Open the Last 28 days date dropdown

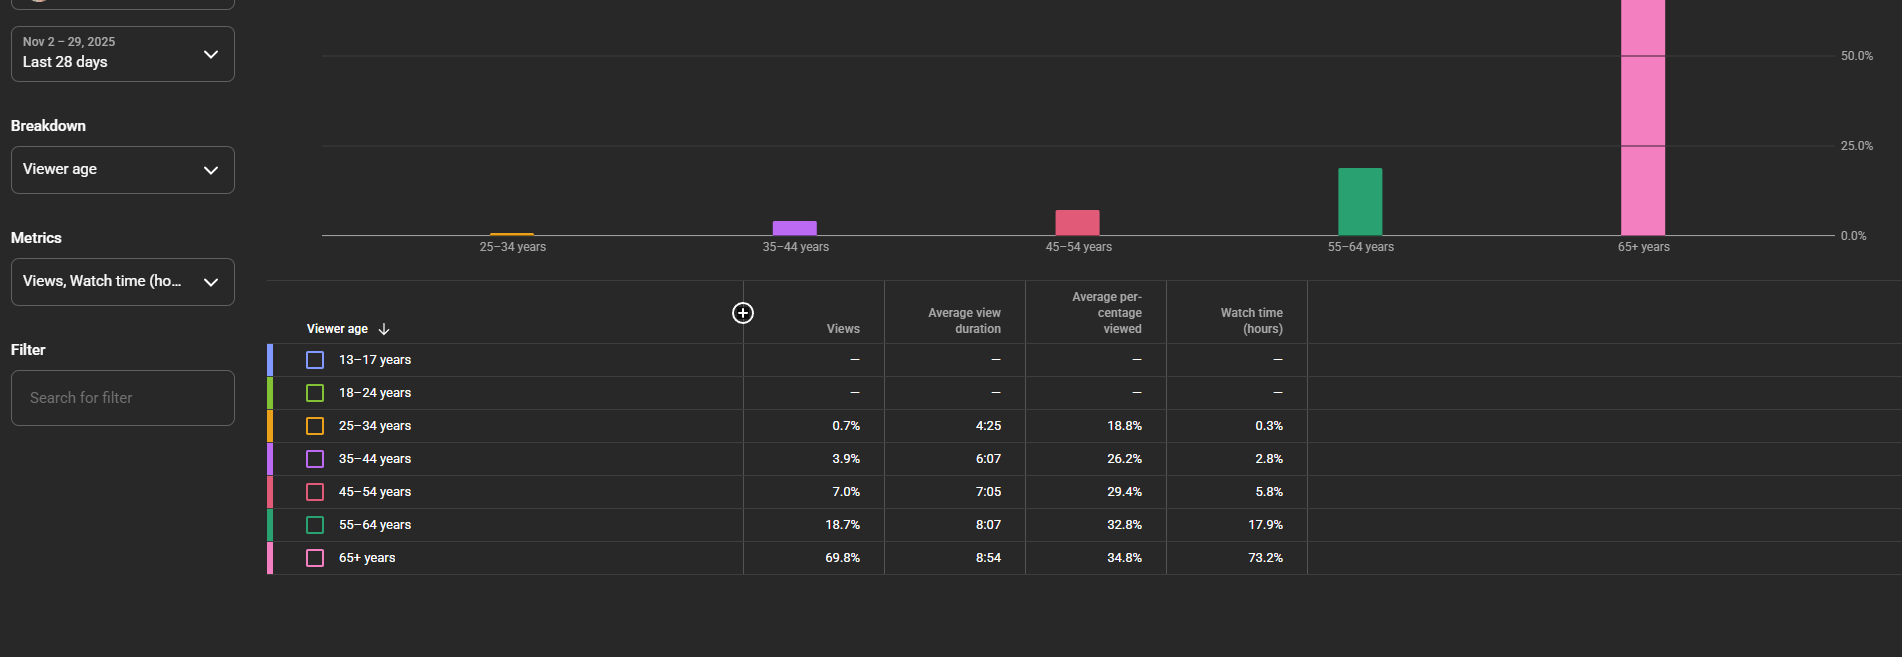pos(122,54)
